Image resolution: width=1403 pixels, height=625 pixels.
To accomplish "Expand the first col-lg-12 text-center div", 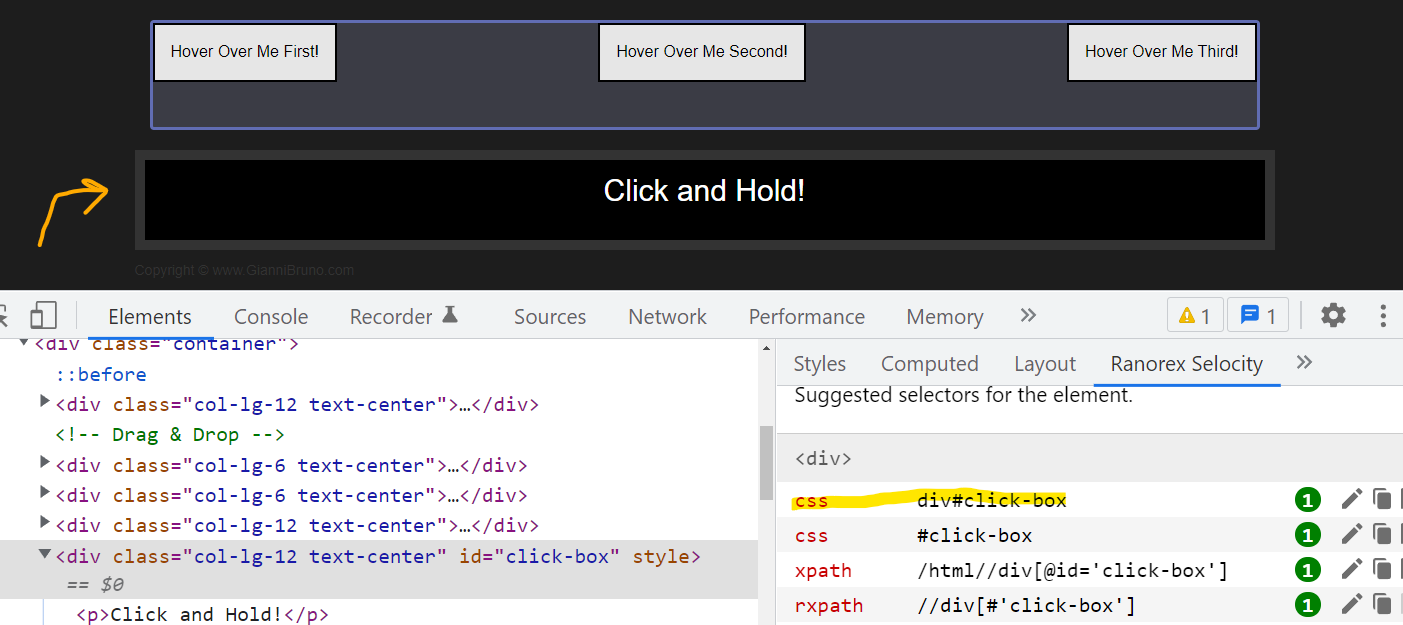I will coord(45,404).
